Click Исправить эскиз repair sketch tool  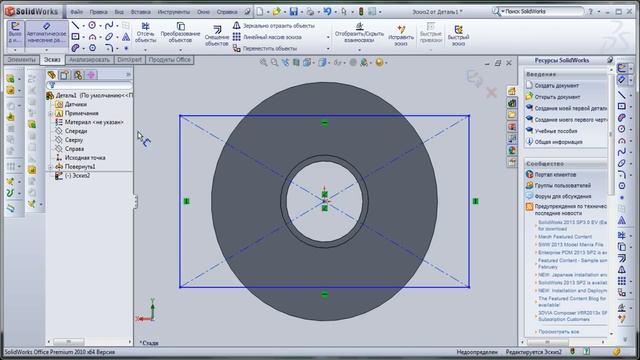401,35
